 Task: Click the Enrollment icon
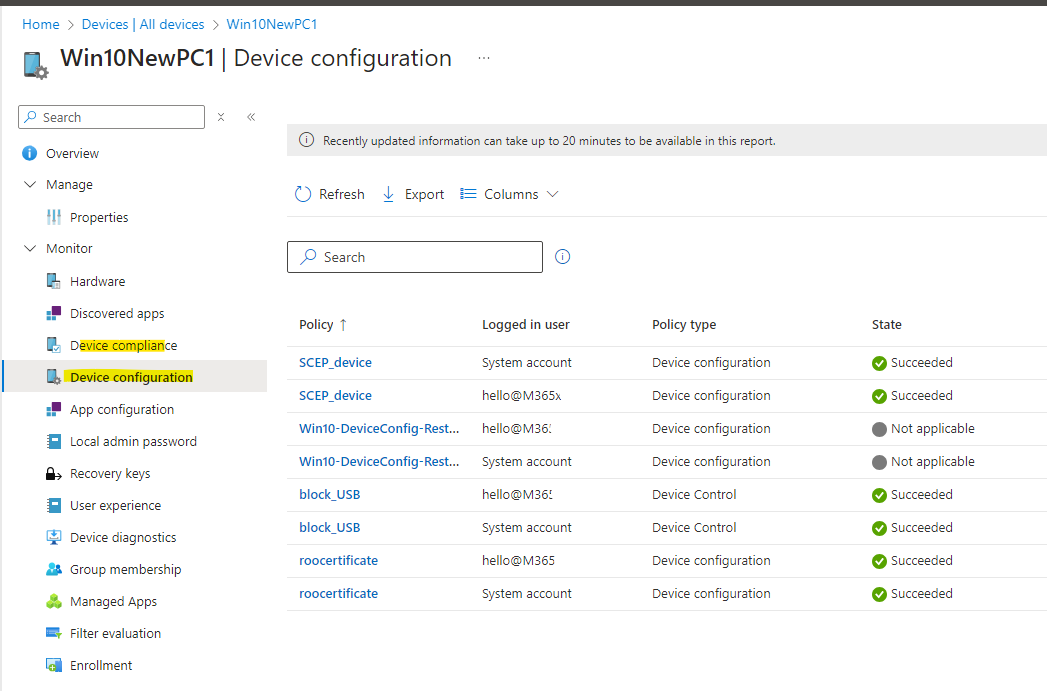click(x=54, y=666)
